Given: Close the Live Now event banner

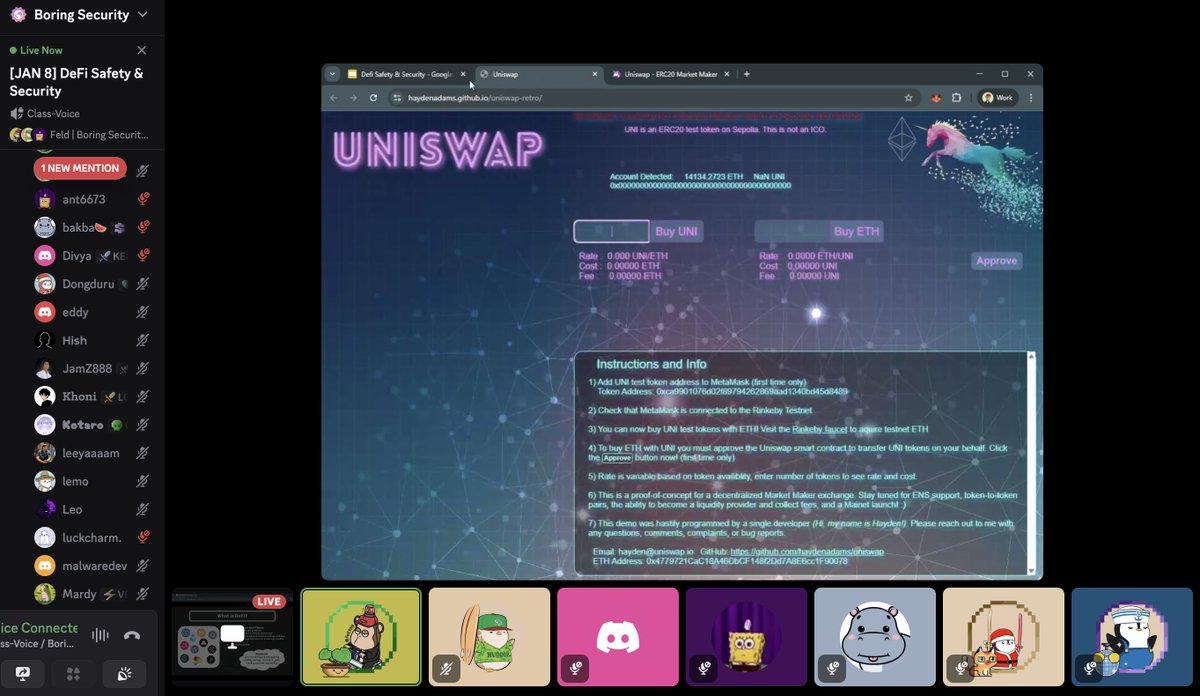Looking at the screenshot, I should point(141,50).
